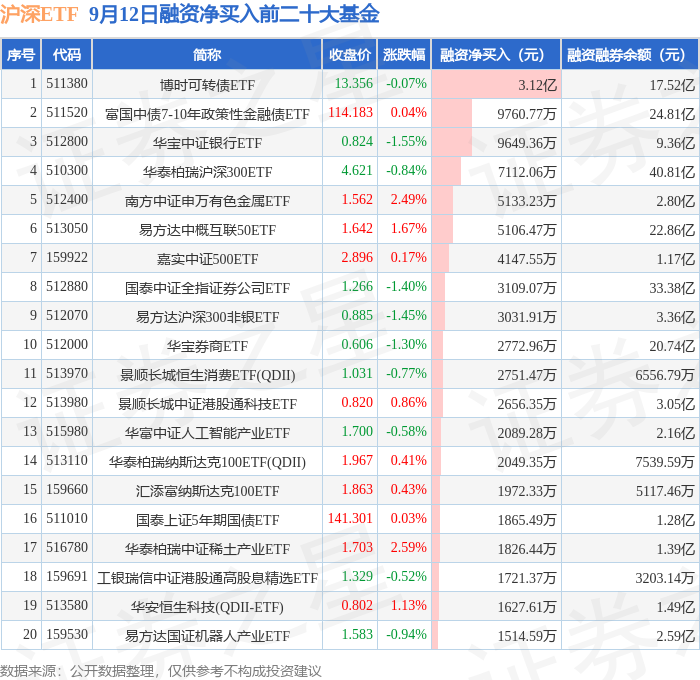Click the 涨跌幅 column header
The image size is (700, 680).
pos(404,55)
